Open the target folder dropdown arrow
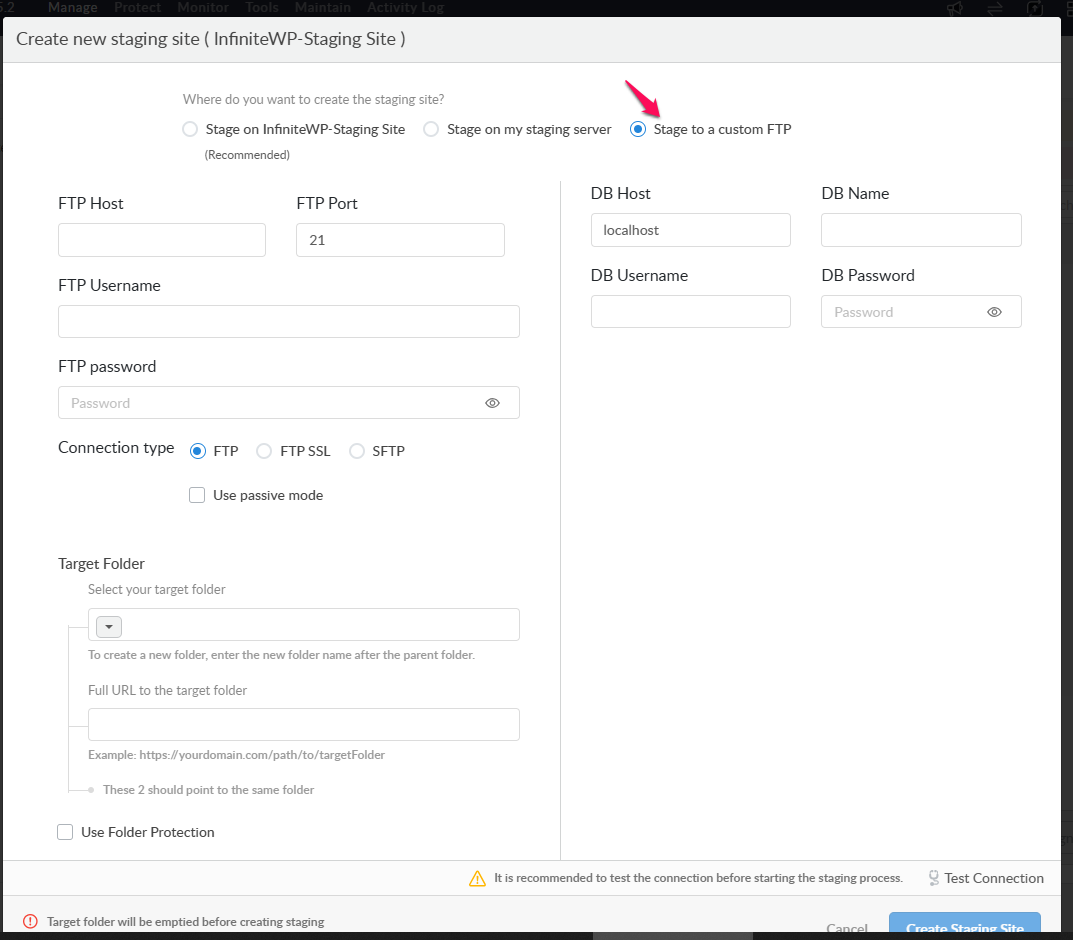This screenshot has width=1073, height=940. coord(109,627)
